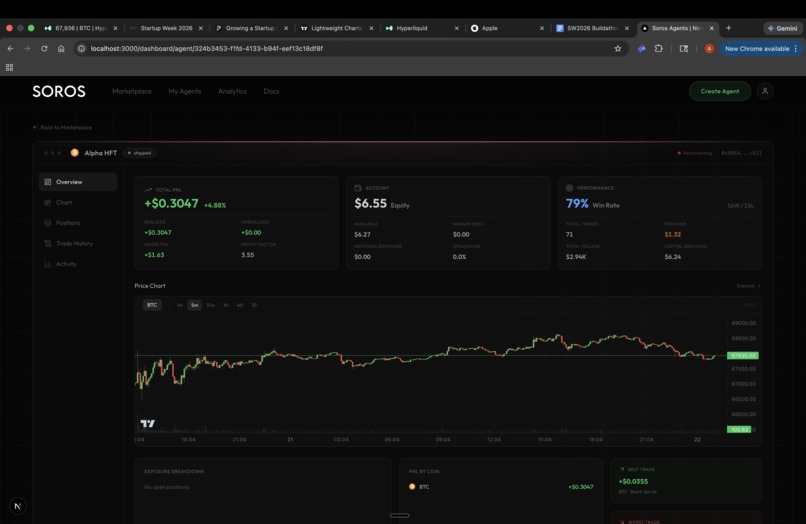Click the browser home icon

[x=61, y=48]
